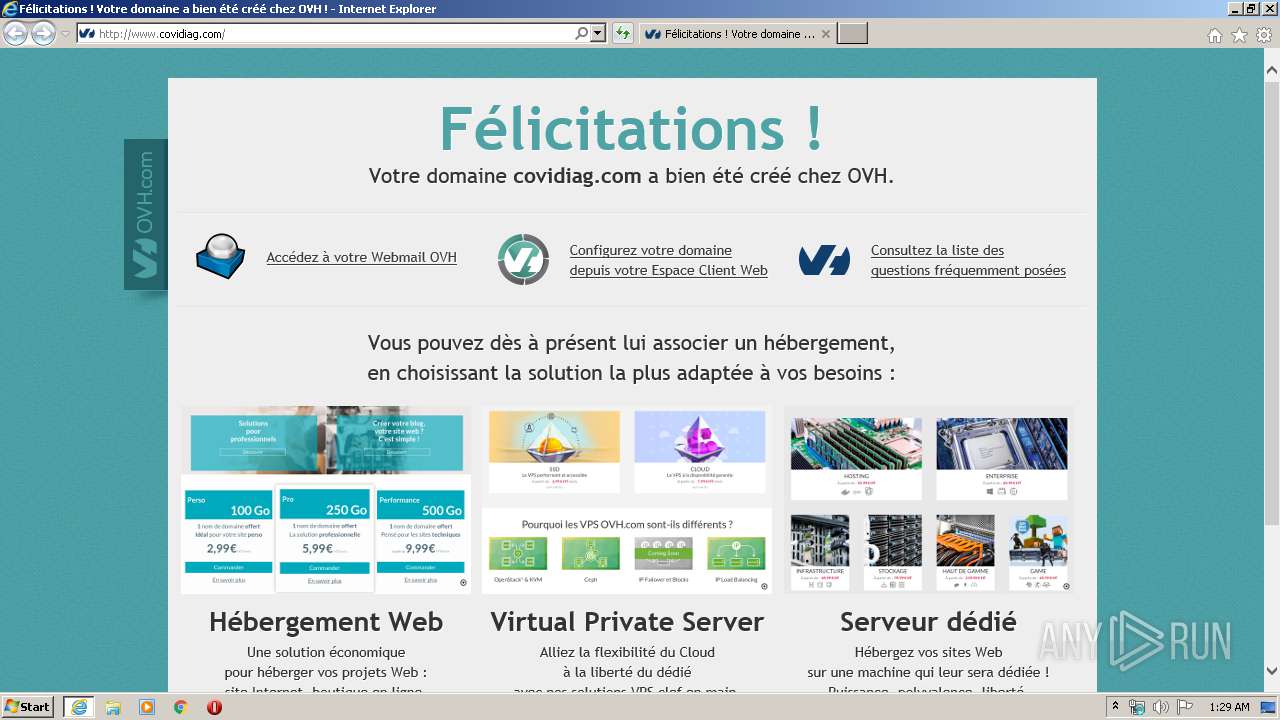The image size is (1280, 720).
Task: Click the green circular OVH configure icon
Action: 523,259
